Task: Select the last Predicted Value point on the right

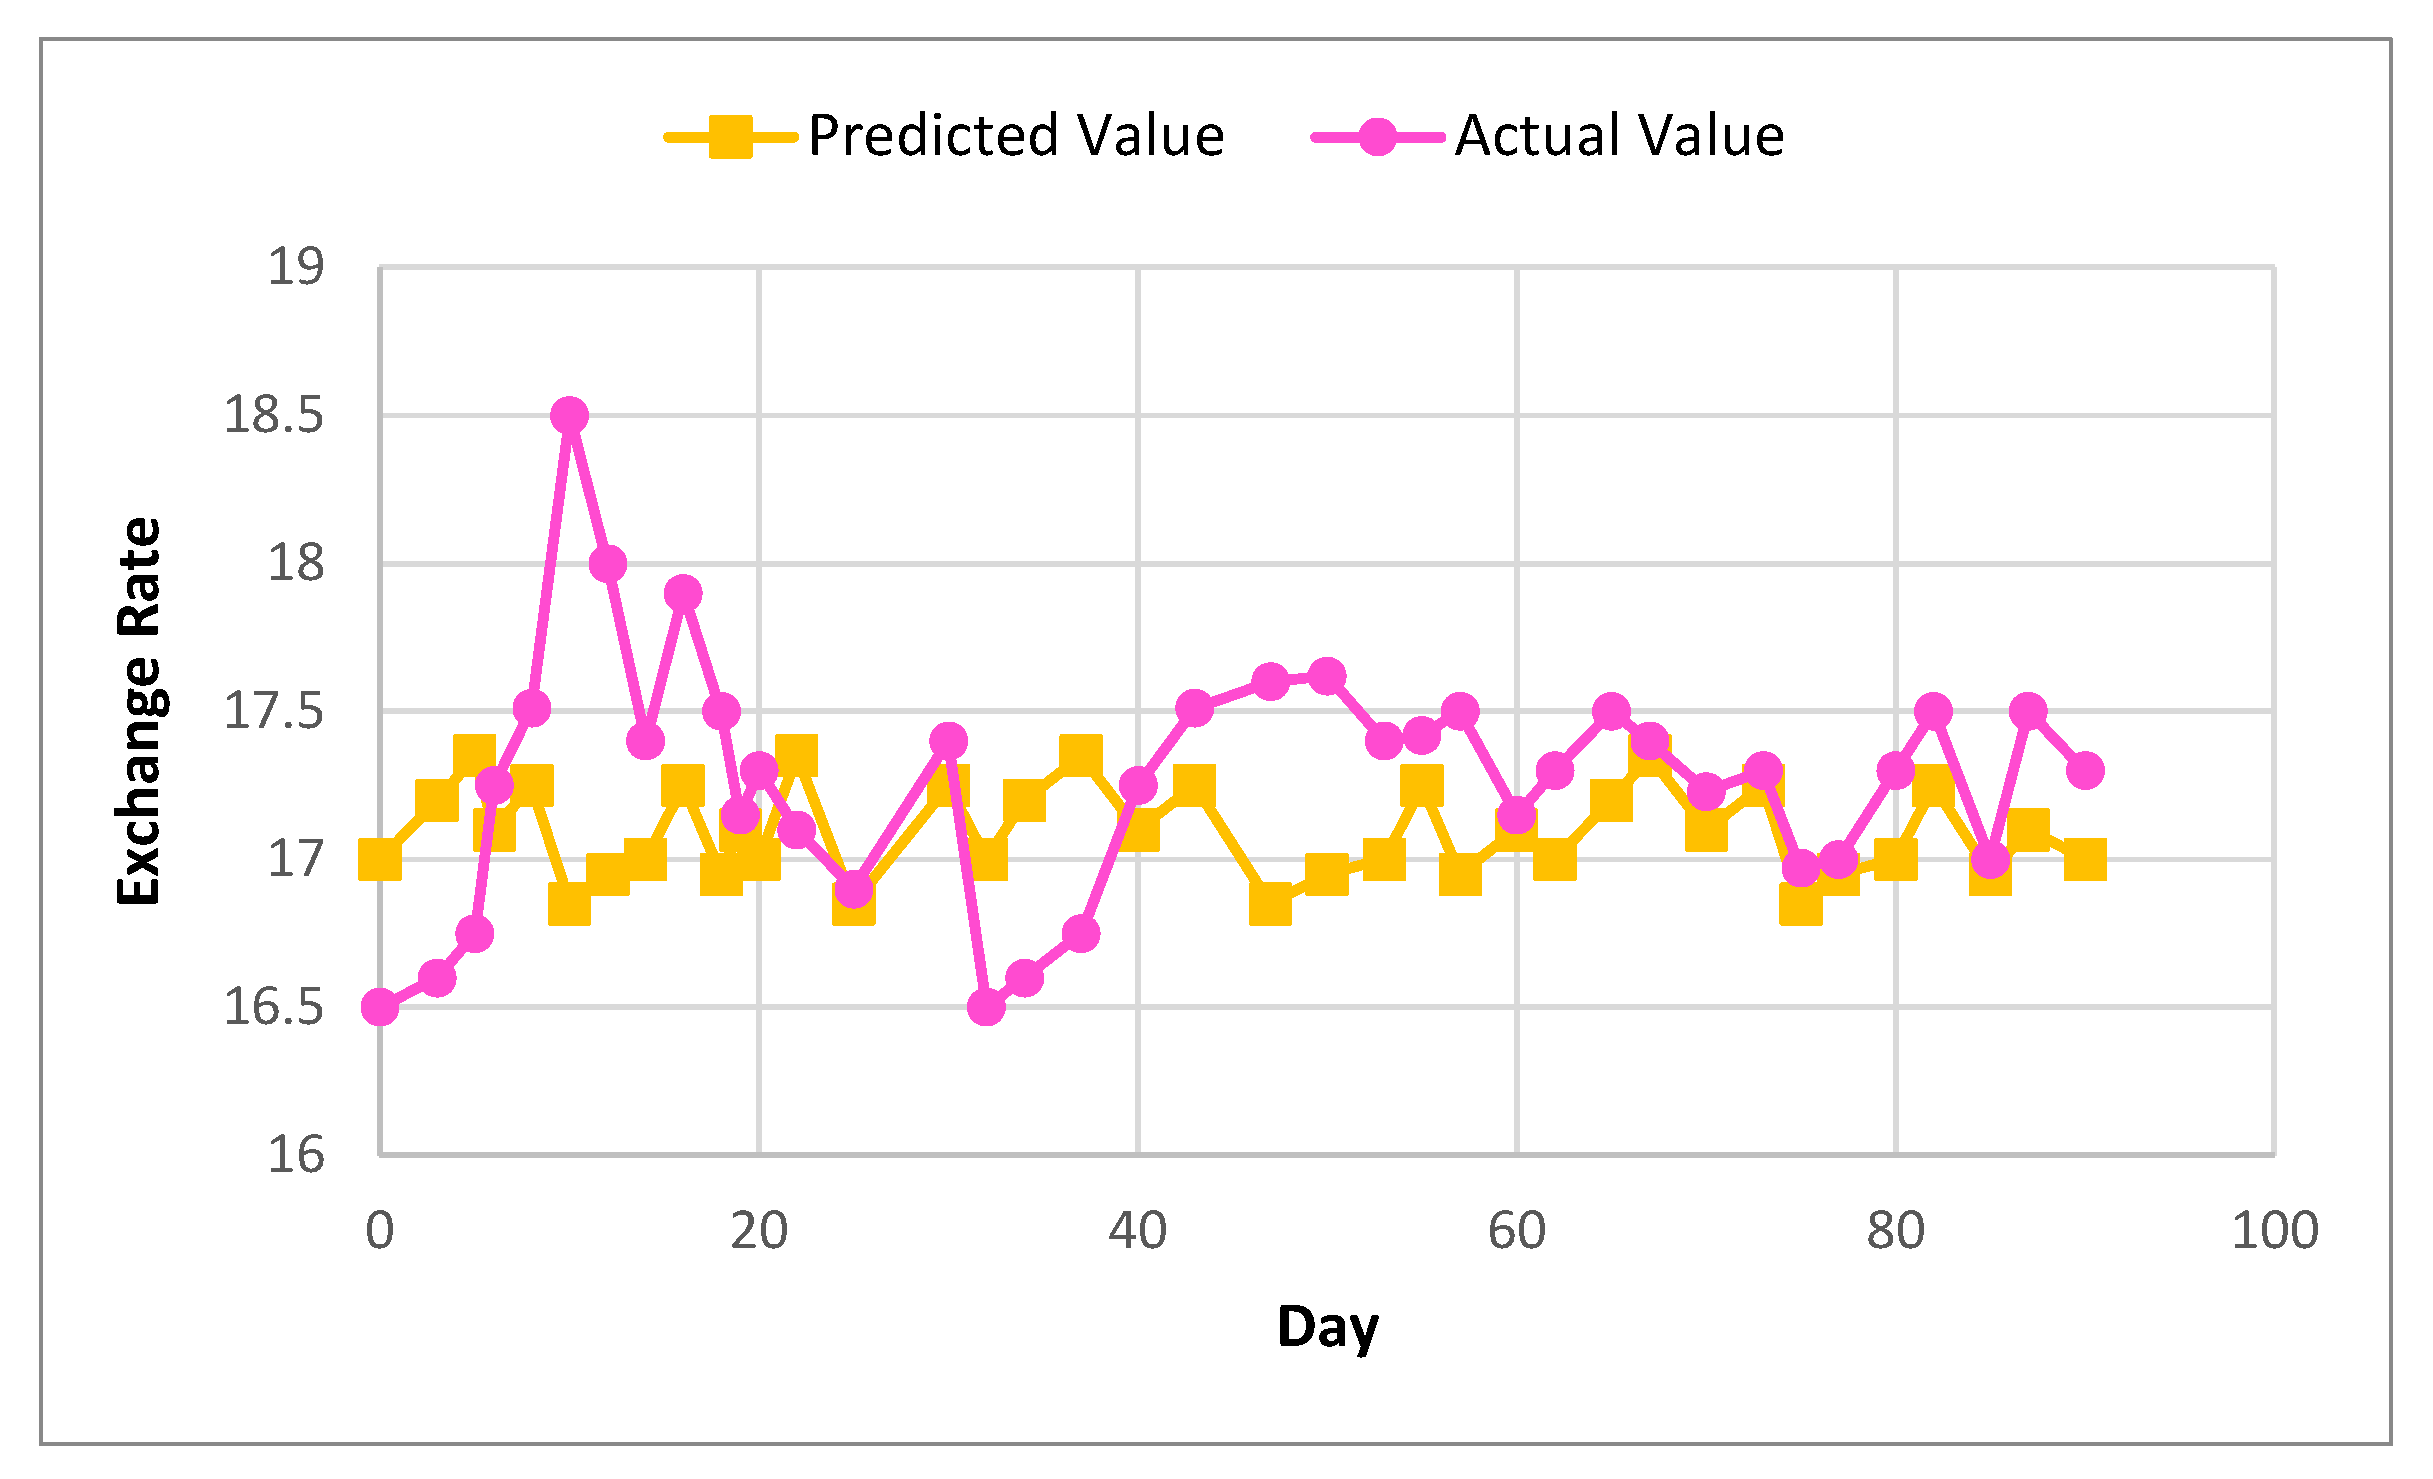Action: pos(2085,859)
